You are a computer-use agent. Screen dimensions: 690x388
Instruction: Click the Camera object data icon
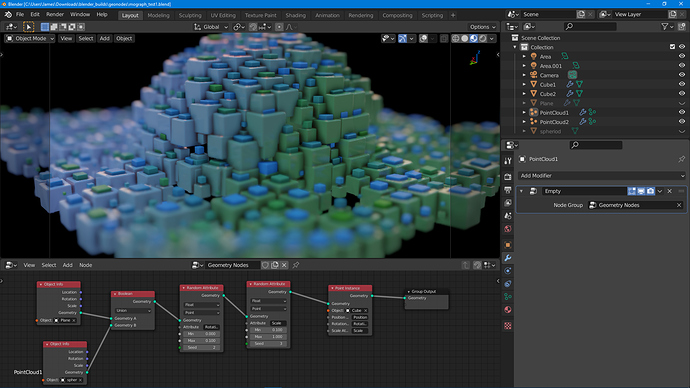(572, 75)
